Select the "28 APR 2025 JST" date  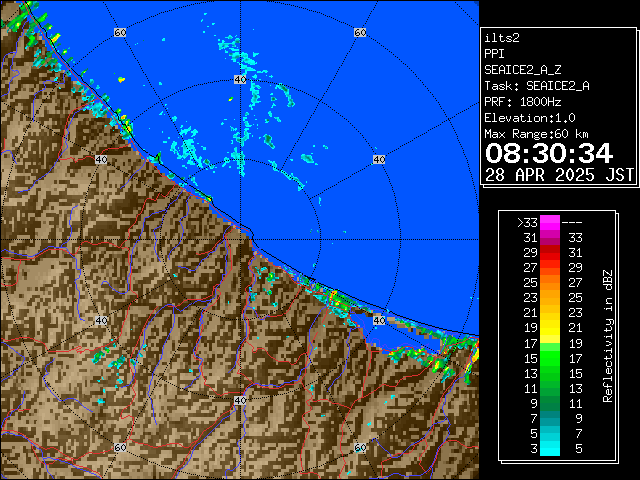tap(559, 175)
